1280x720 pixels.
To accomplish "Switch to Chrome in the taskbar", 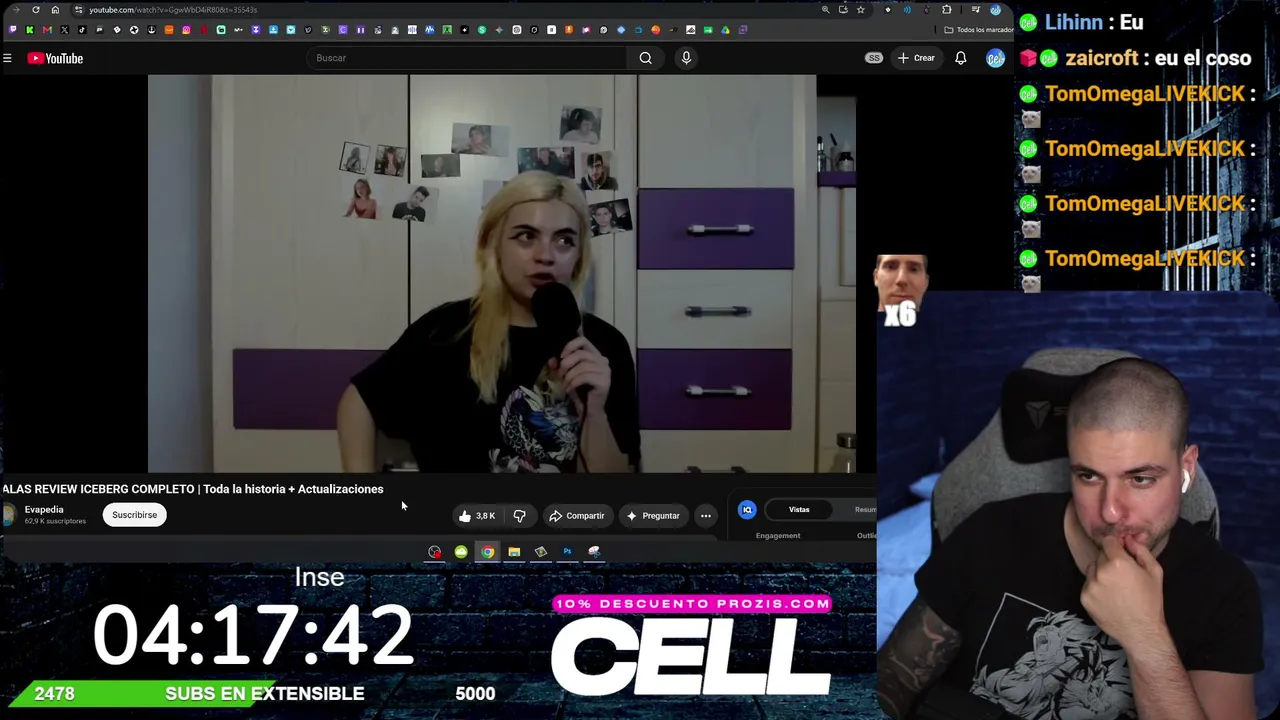I will click(487, 552).
